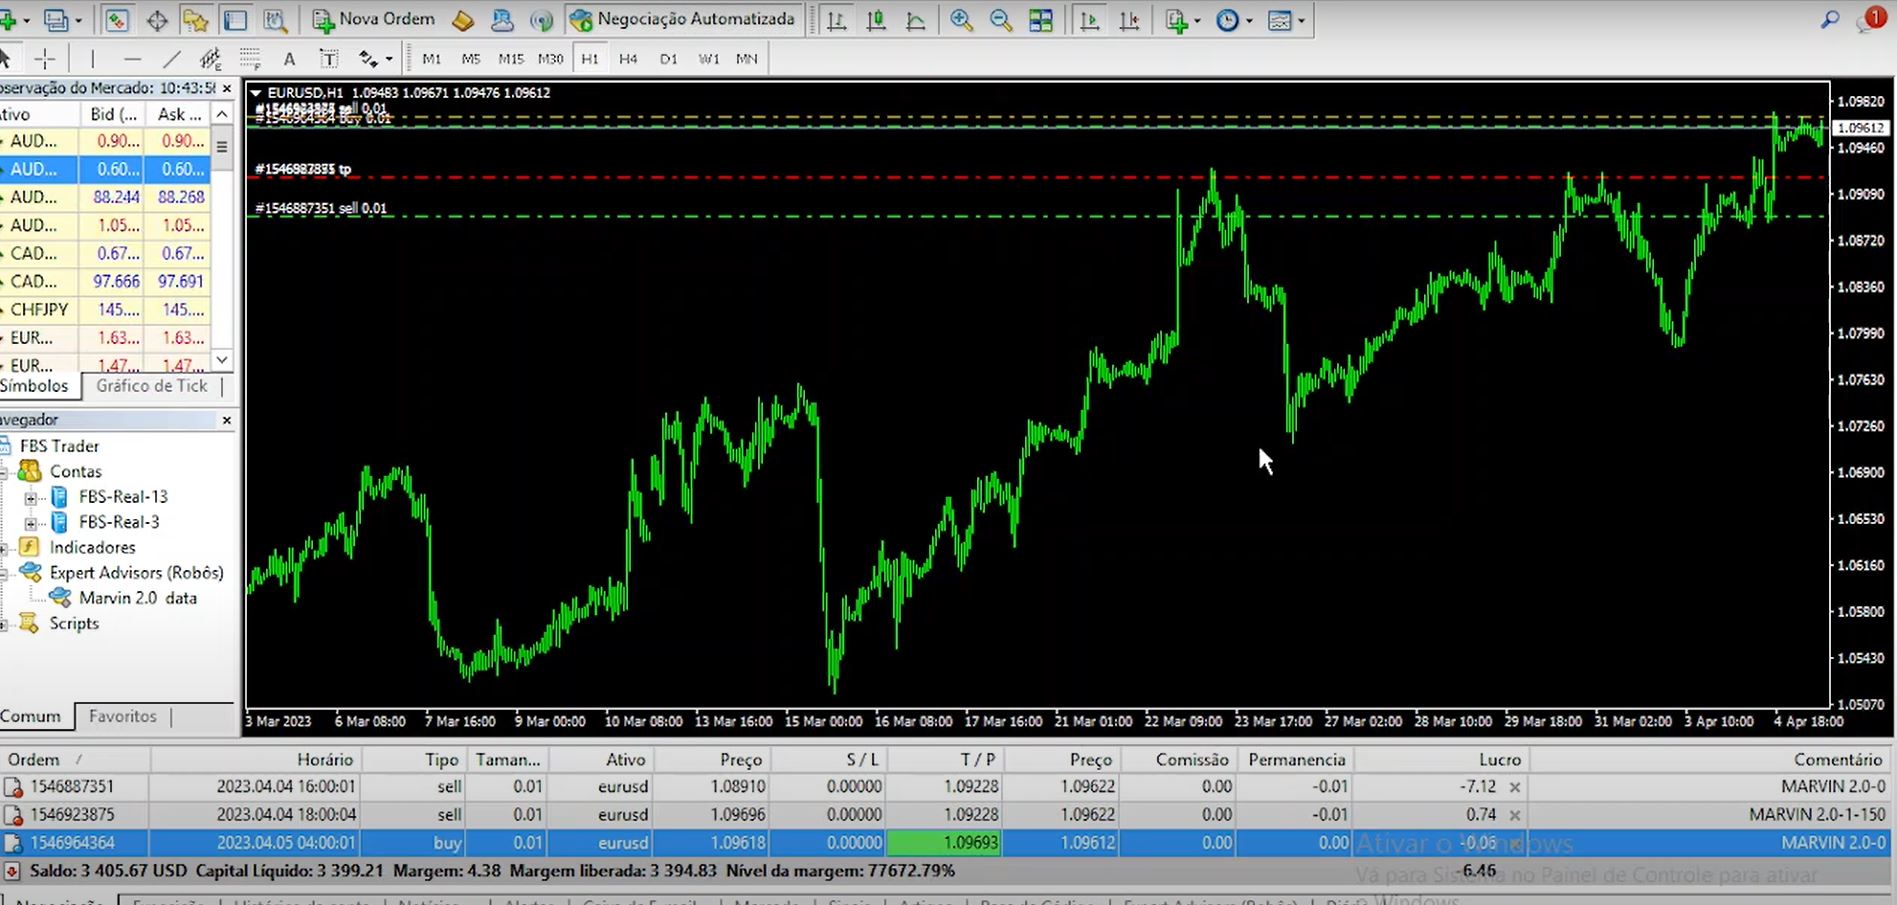Screen dimensions: 1897x905
Task: Open the notifications chat bubble icon
Action: click(x=1868, y=20)
